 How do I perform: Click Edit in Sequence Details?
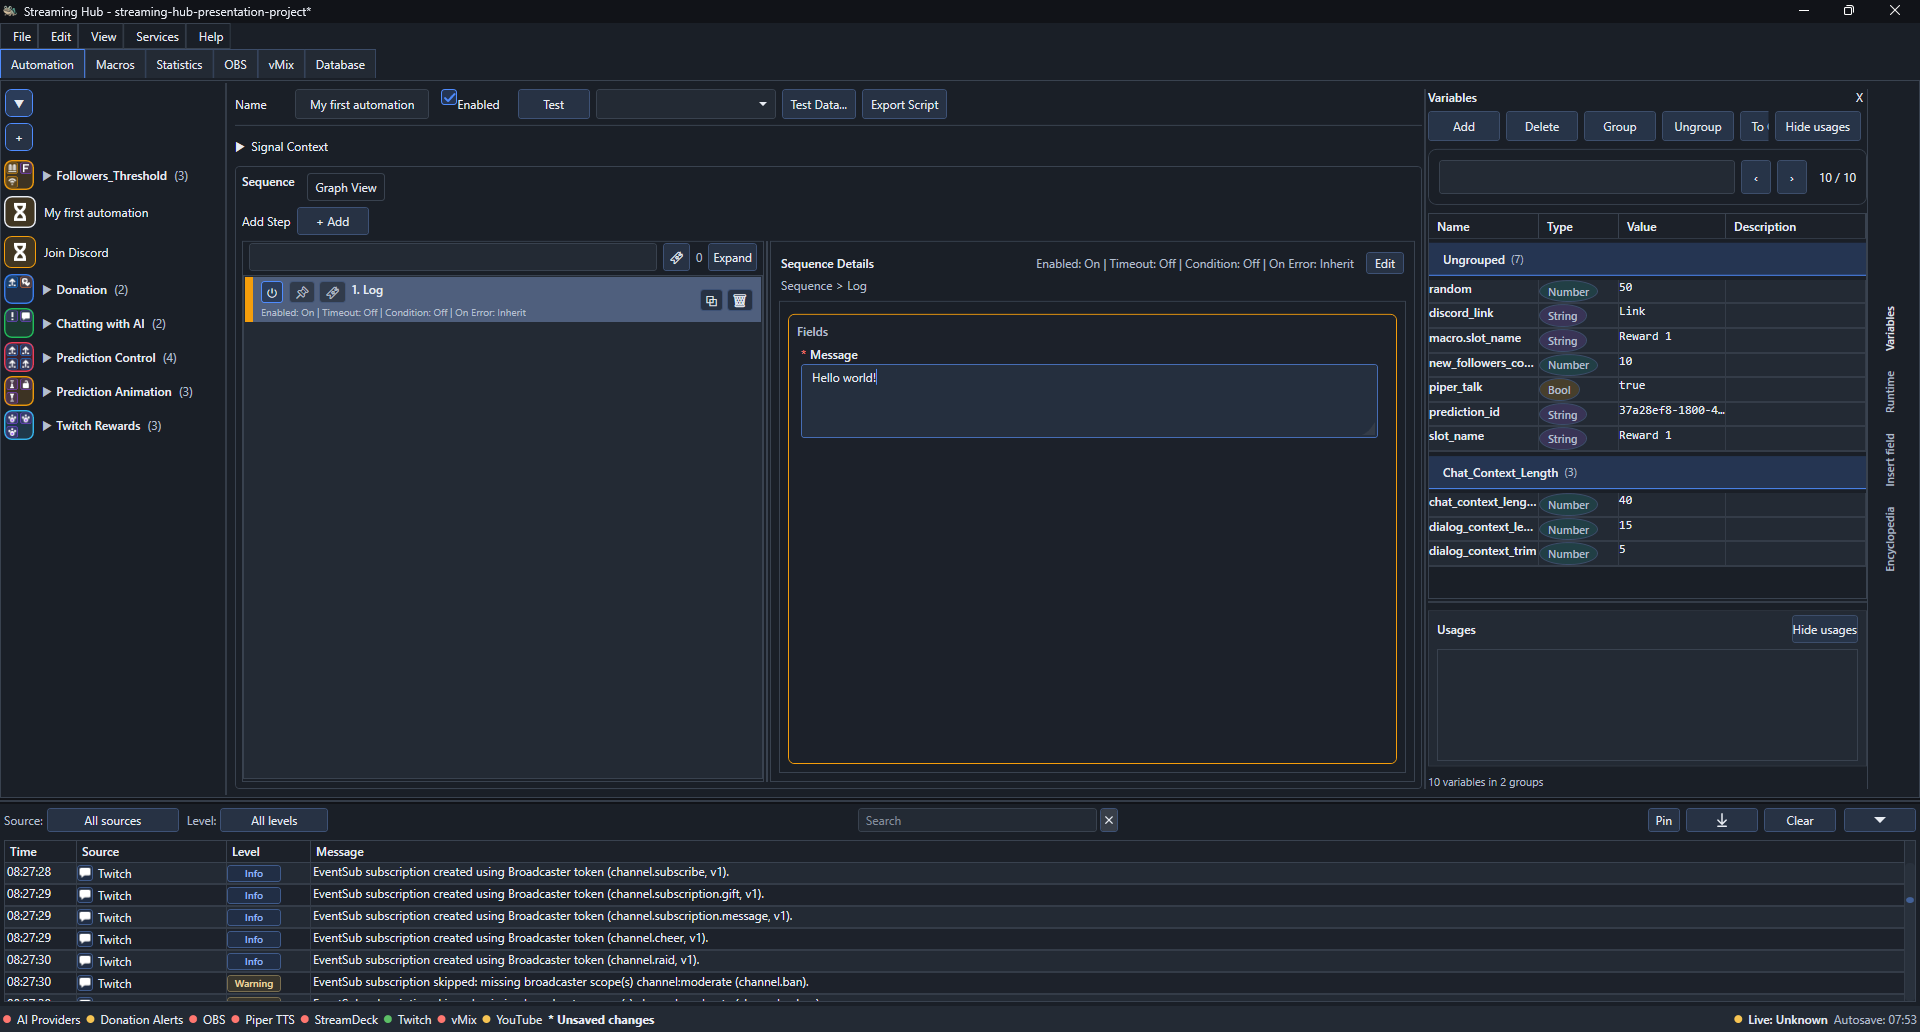click(x=1385, y=263)
